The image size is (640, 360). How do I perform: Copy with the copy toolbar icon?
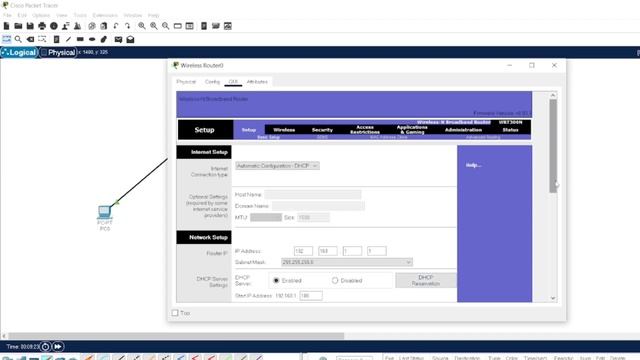tap(92, 26)
